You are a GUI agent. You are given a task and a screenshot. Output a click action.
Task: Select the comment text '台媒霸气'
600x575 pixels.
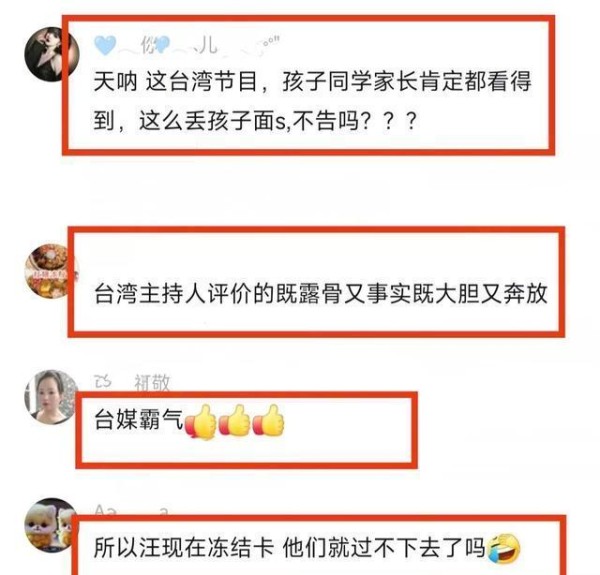tap(139, 419)
